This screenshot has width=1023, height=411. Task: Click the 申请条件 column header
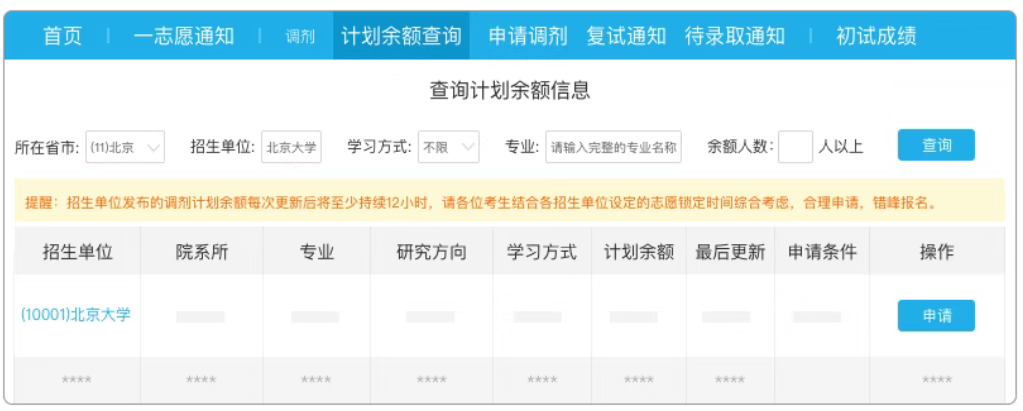pos(822,252)
